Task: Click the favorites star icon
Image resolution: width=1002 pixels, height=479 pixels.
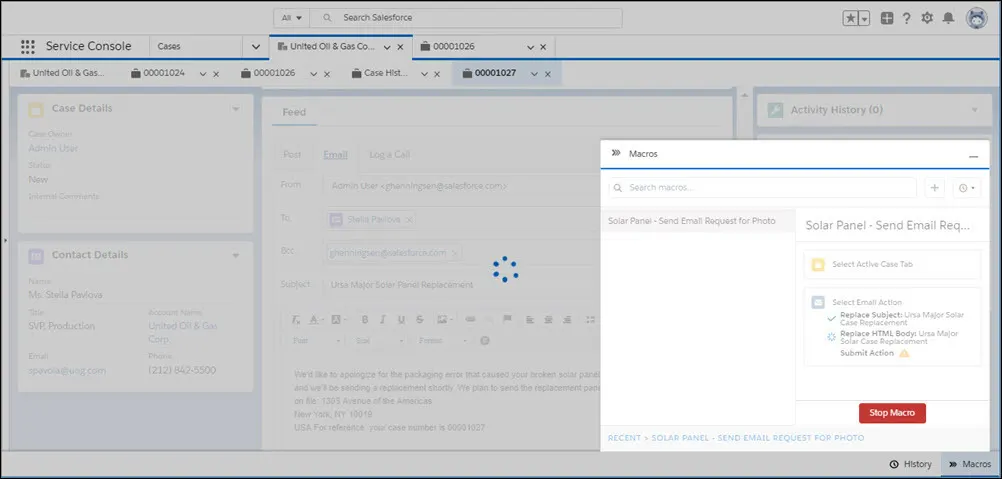Action: 851,19
